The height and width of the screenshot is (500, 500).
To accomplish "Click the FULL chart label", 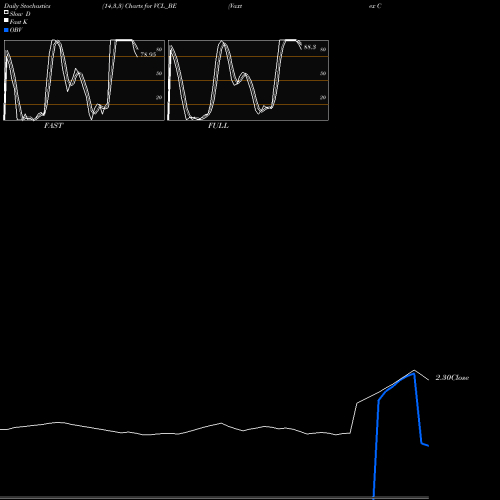I will click(218, 126).
